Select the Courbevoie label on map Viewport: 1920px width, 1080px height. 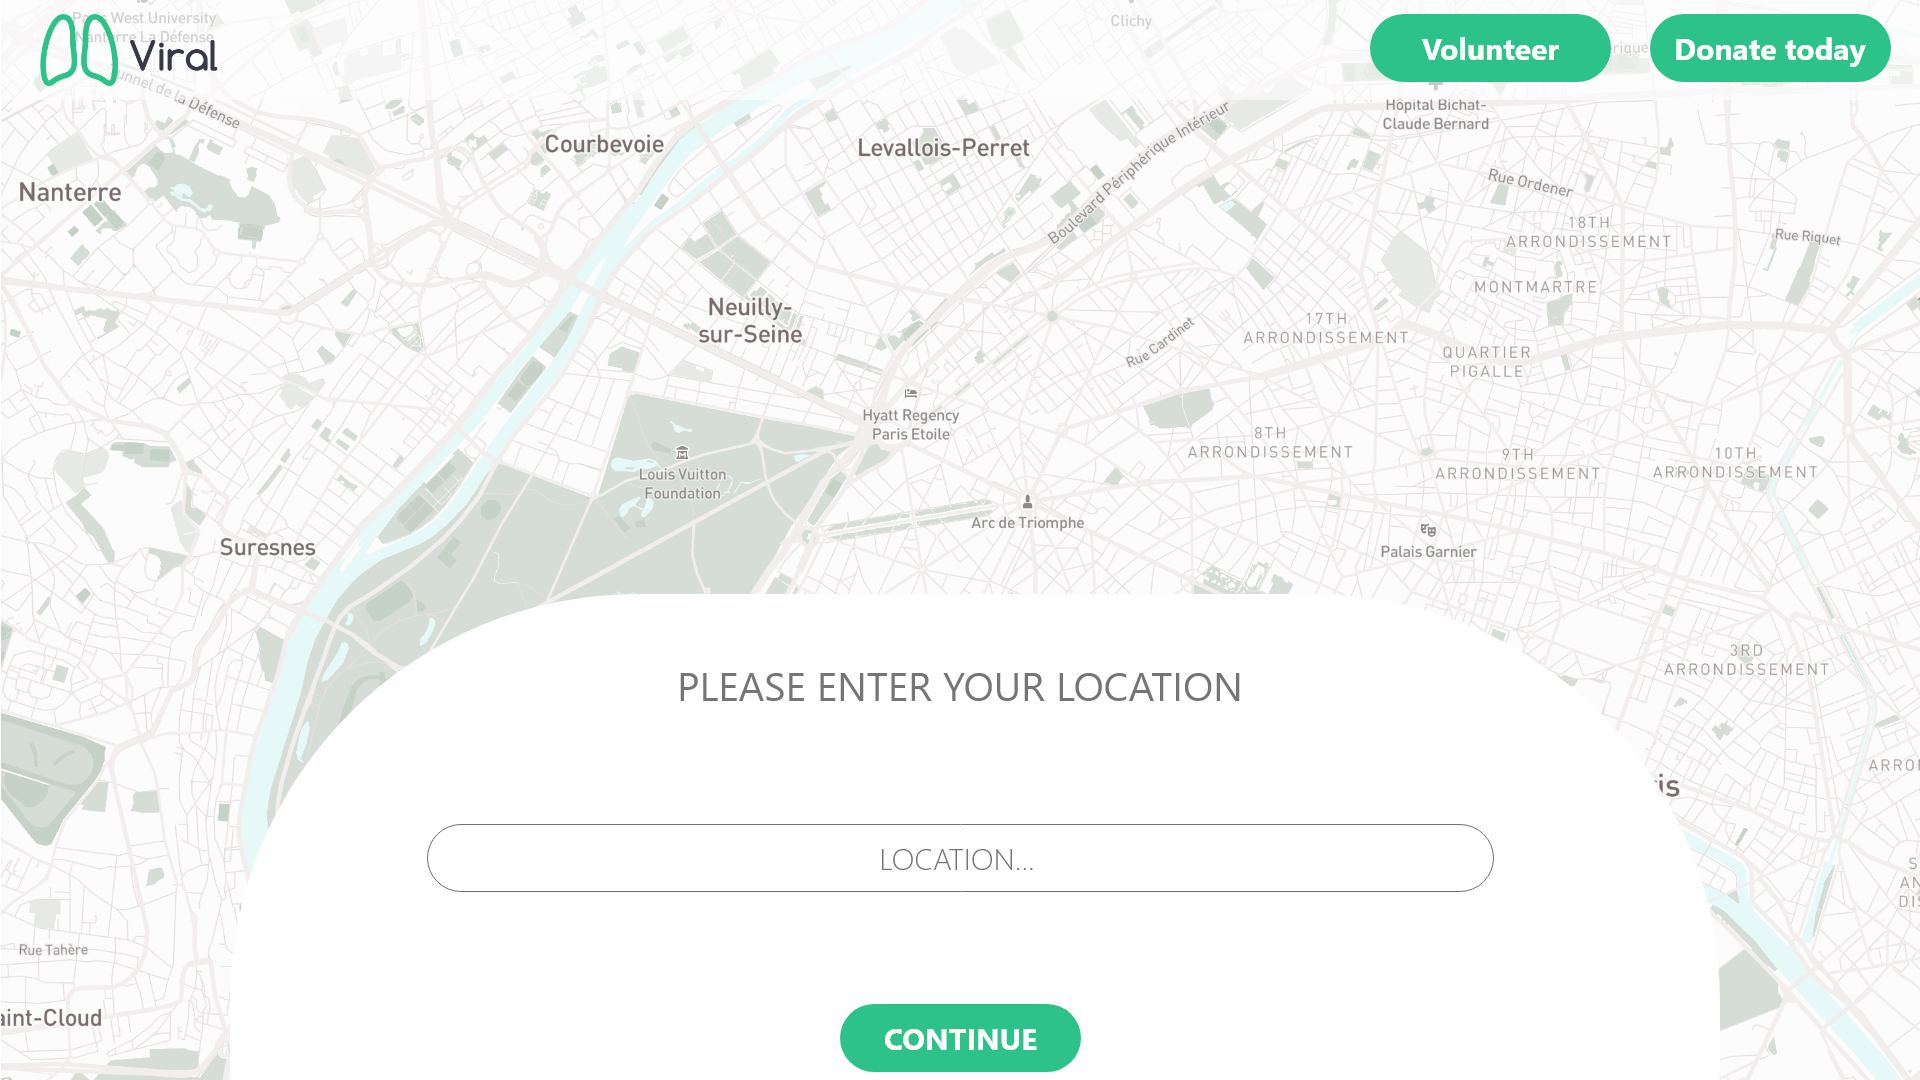pos(604,144)
